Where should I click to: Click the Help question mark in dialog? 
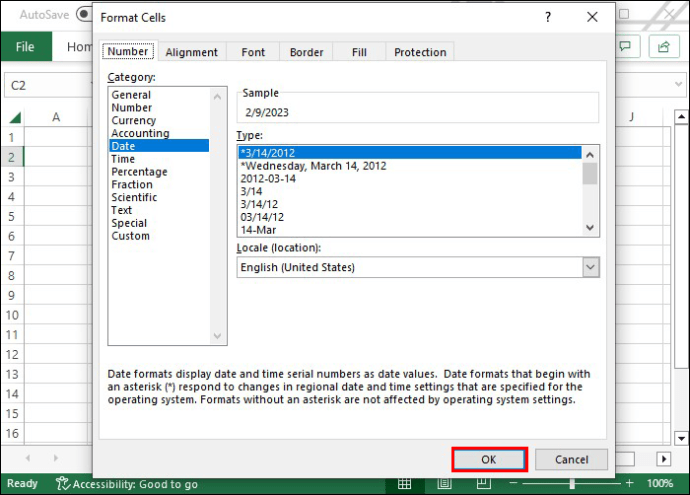[547, 17]
